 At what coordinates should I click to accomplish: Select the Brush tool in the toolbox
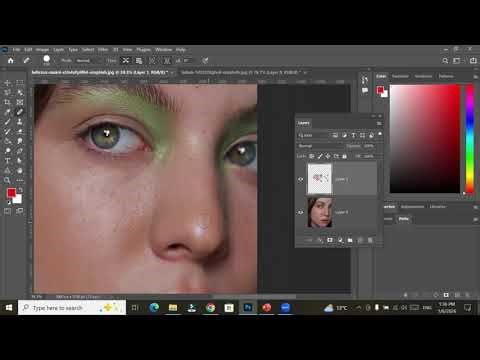(x=7, y=122)
